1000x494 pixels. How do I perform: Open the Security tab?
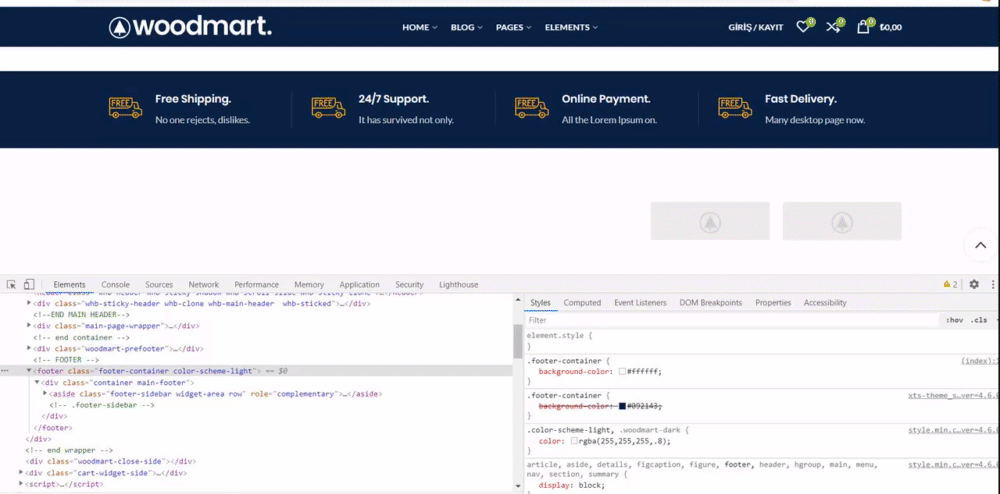(409, 284)
